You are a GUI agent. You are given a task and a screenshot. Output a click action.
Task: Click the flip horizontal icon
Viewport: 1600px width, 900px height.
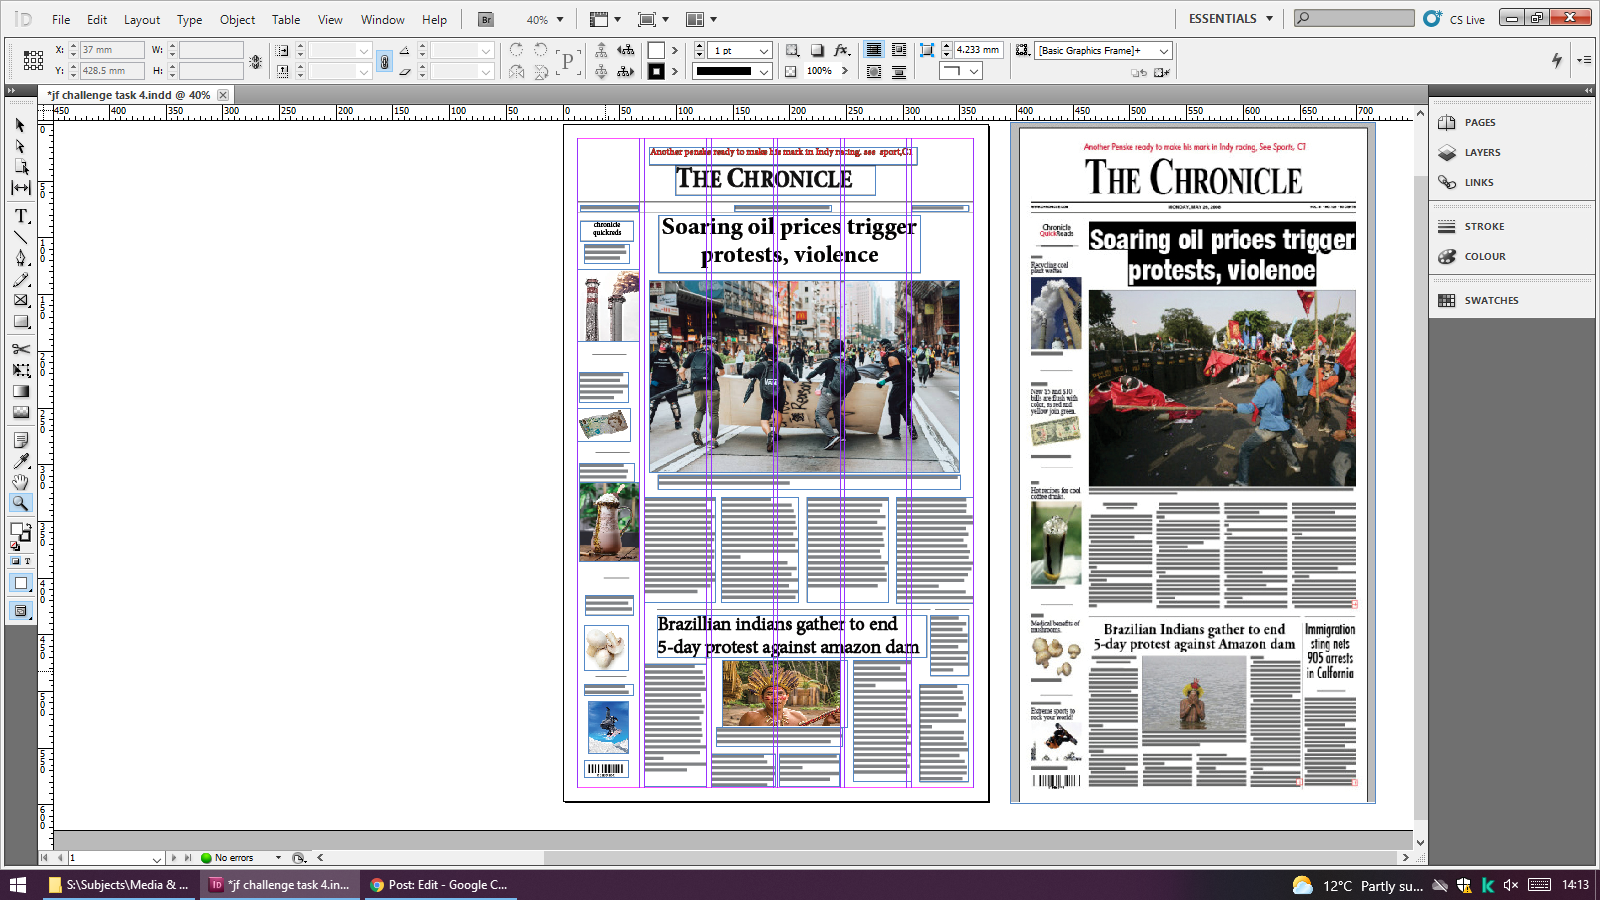pyautogui.click(x=516, y=71)
